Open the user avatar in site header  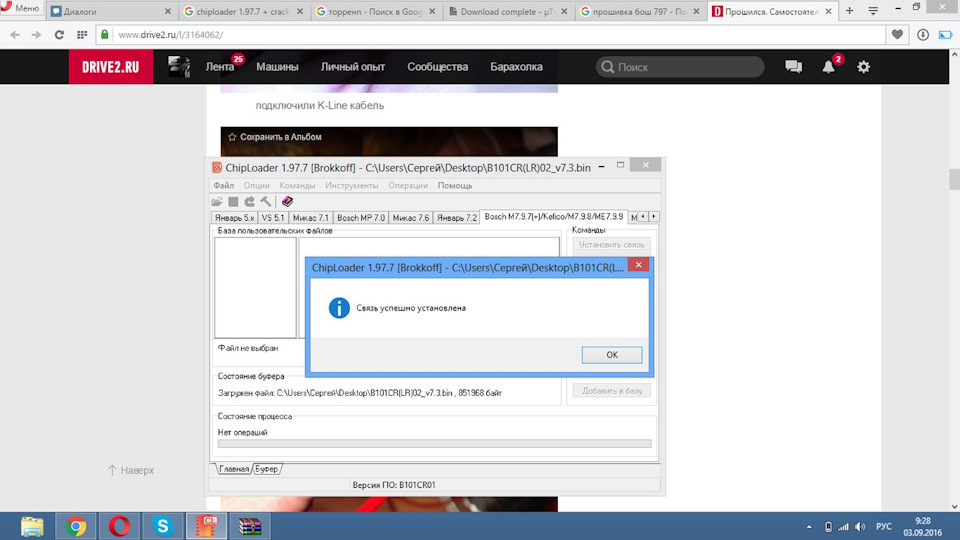pos(179,67)
